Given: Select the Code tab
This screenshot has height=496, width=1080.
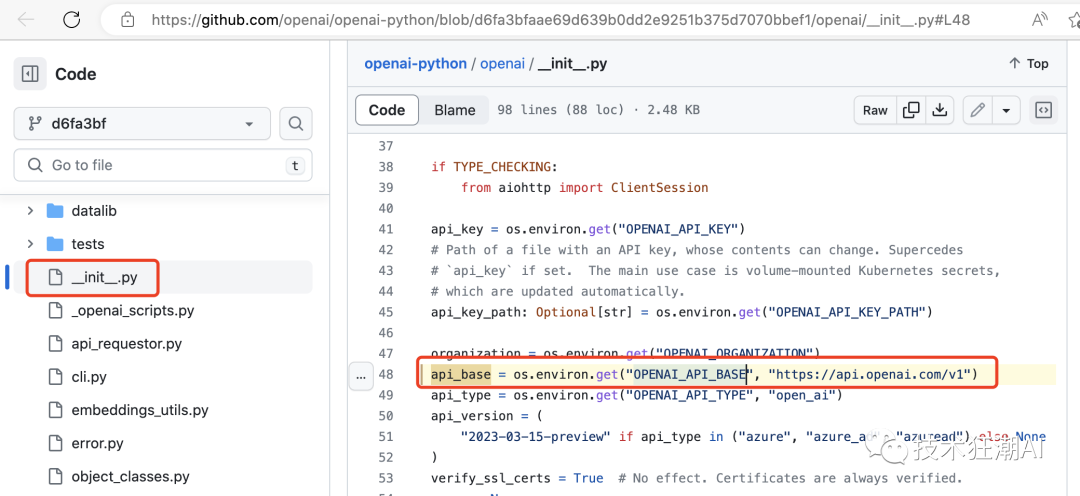Looking at the screenshot, I should pos(387,110).
